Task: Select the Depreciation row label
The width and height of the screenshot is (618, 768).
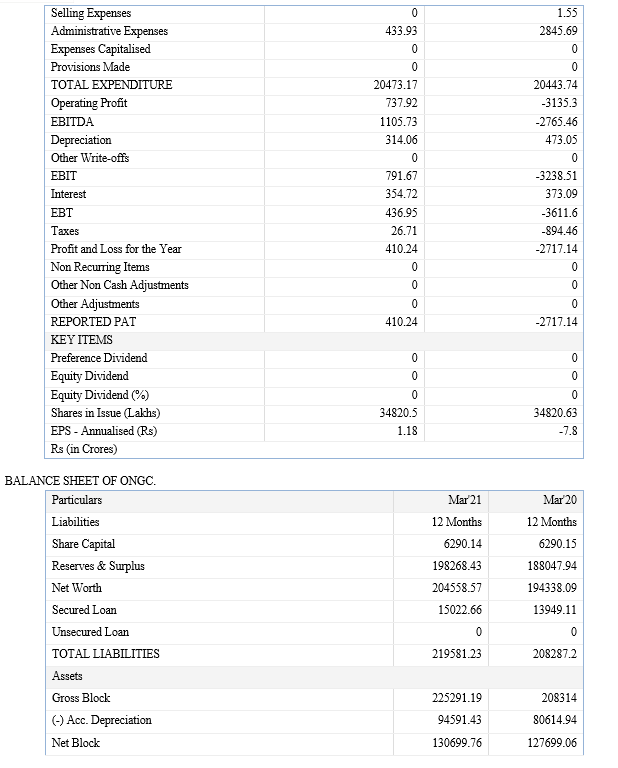Action: pyautogui.click(x=81, y=140)
